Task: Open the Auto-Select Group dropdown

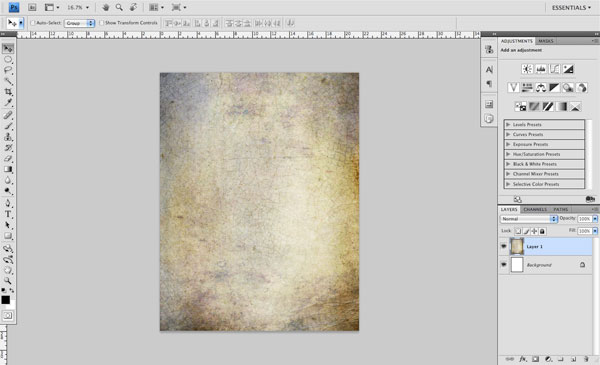Action: (80, 23)
